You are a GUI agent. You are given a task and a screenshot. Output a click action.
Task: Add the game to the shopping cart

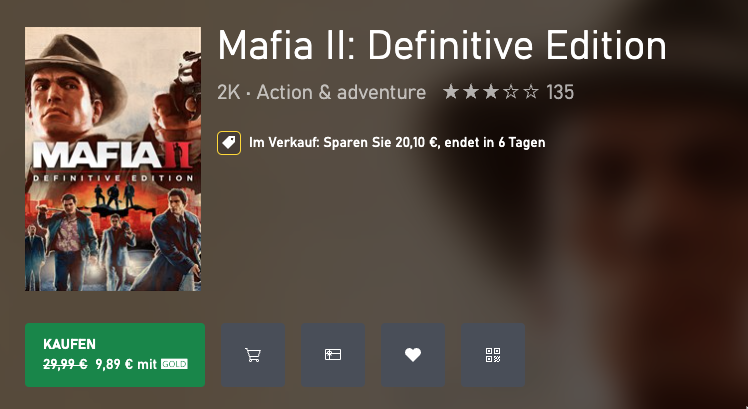(253, 355)
